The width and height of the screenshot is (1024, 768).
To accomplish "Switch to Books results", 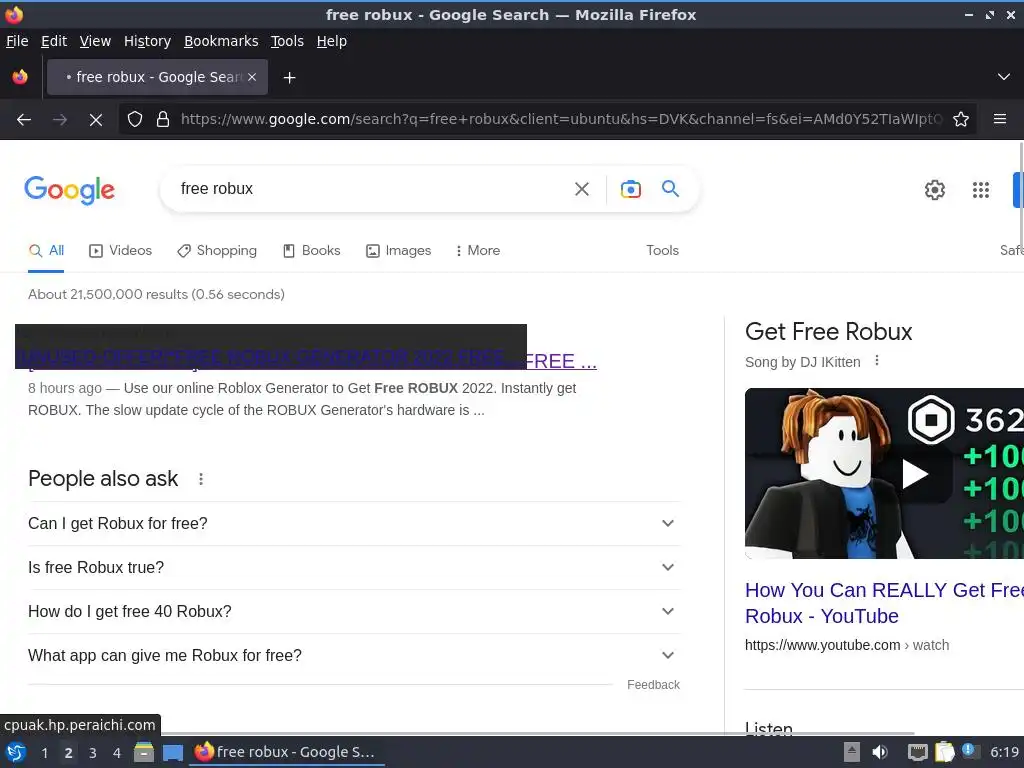I will tap(312, 251).
